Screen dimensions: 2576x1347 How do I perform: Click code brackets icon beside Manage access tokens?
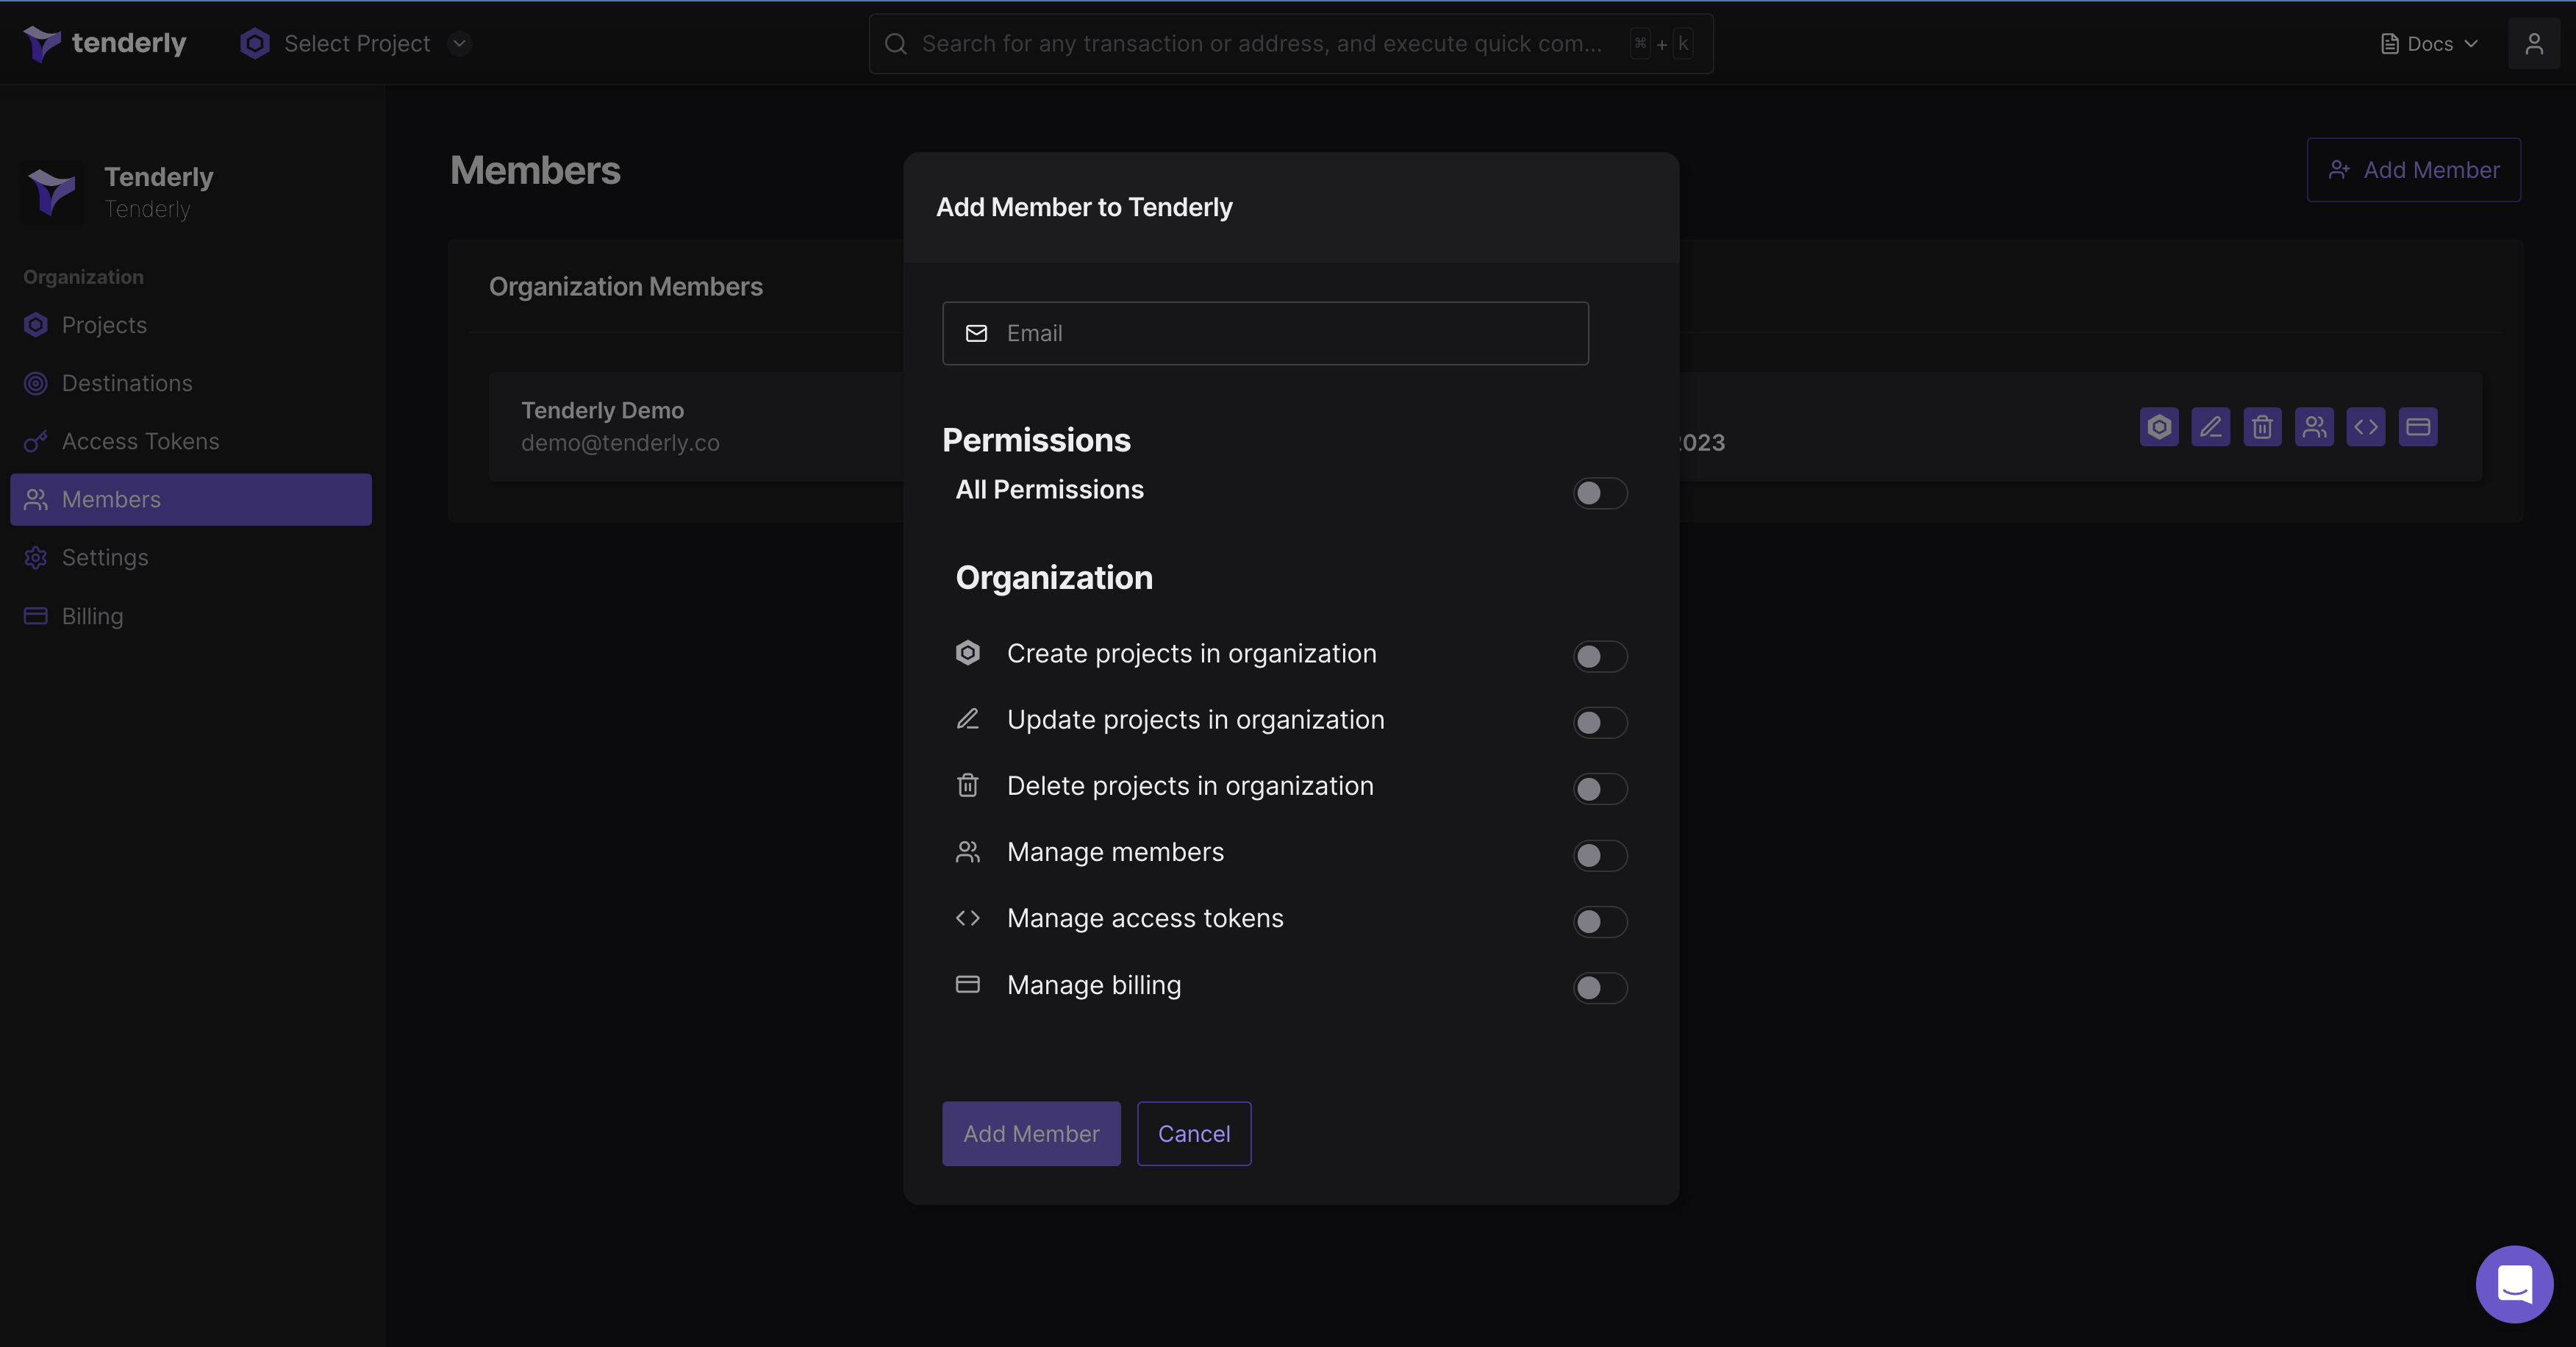point(968,918)
